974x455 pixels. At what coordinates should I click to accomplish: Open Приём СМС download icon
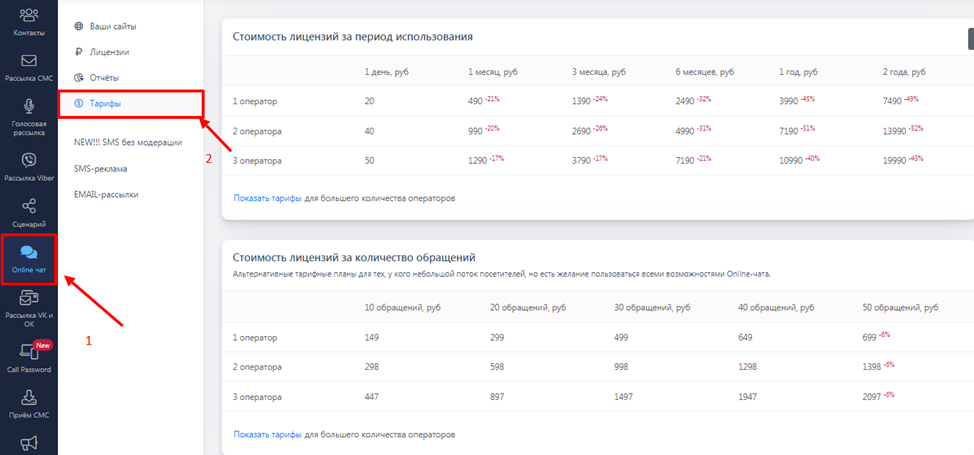point(29,397)
